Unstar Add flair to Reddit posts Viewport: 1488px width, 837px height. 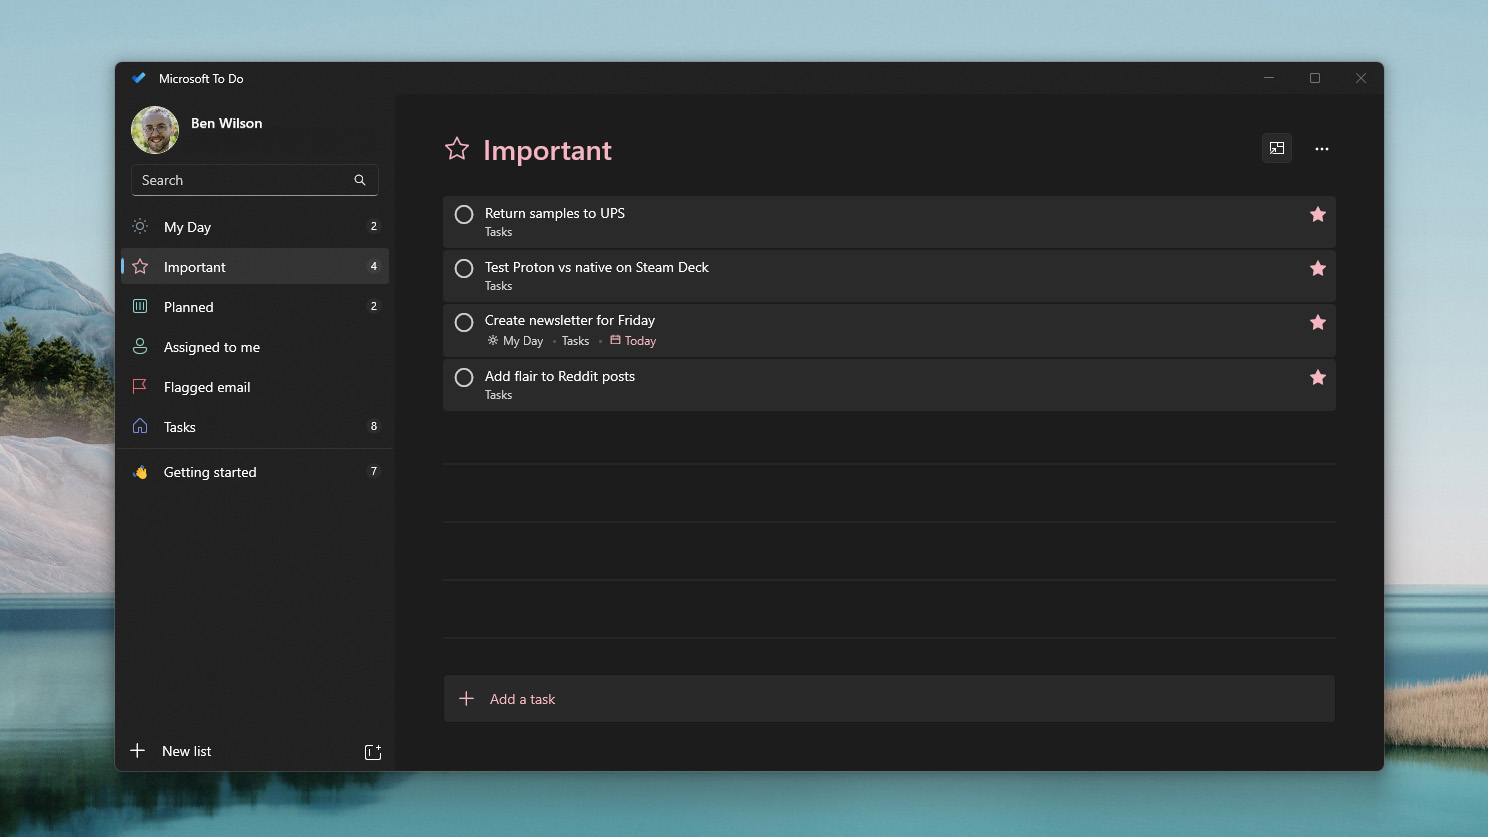point(1318,377)
